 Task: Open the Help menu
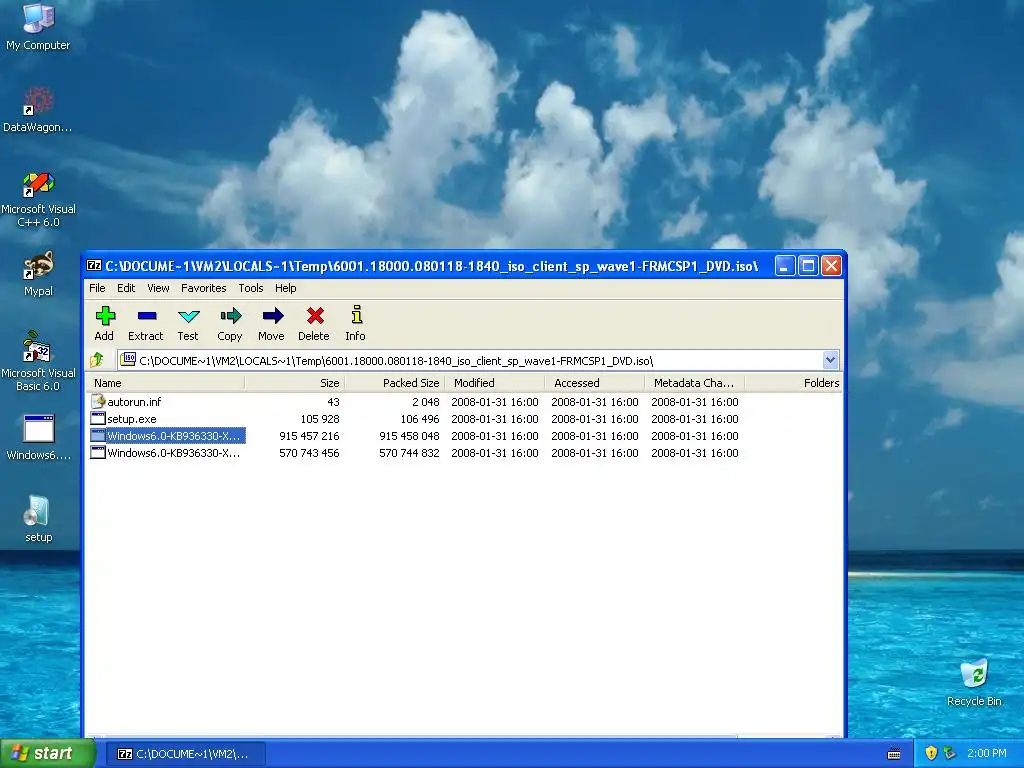coord(285,288)
